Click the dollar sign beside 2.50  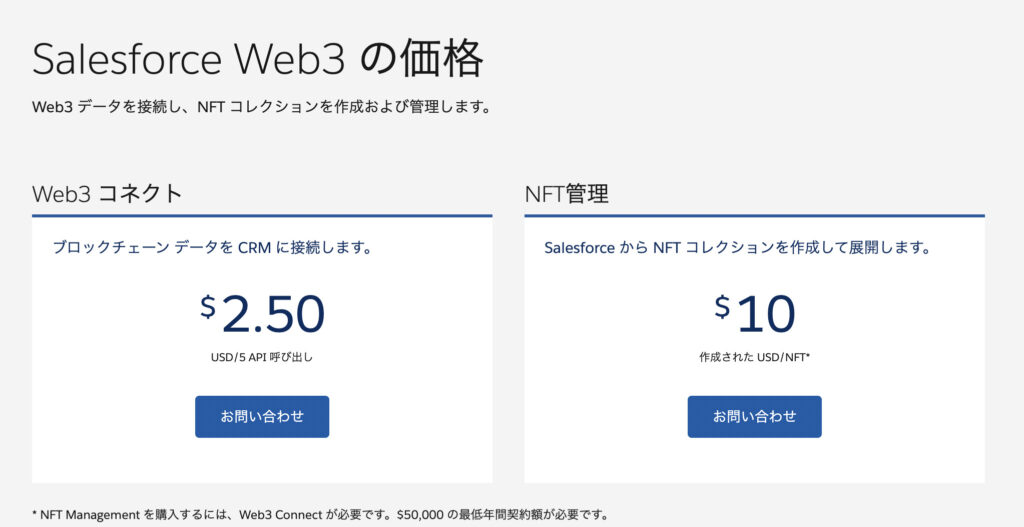coord(208,307)
